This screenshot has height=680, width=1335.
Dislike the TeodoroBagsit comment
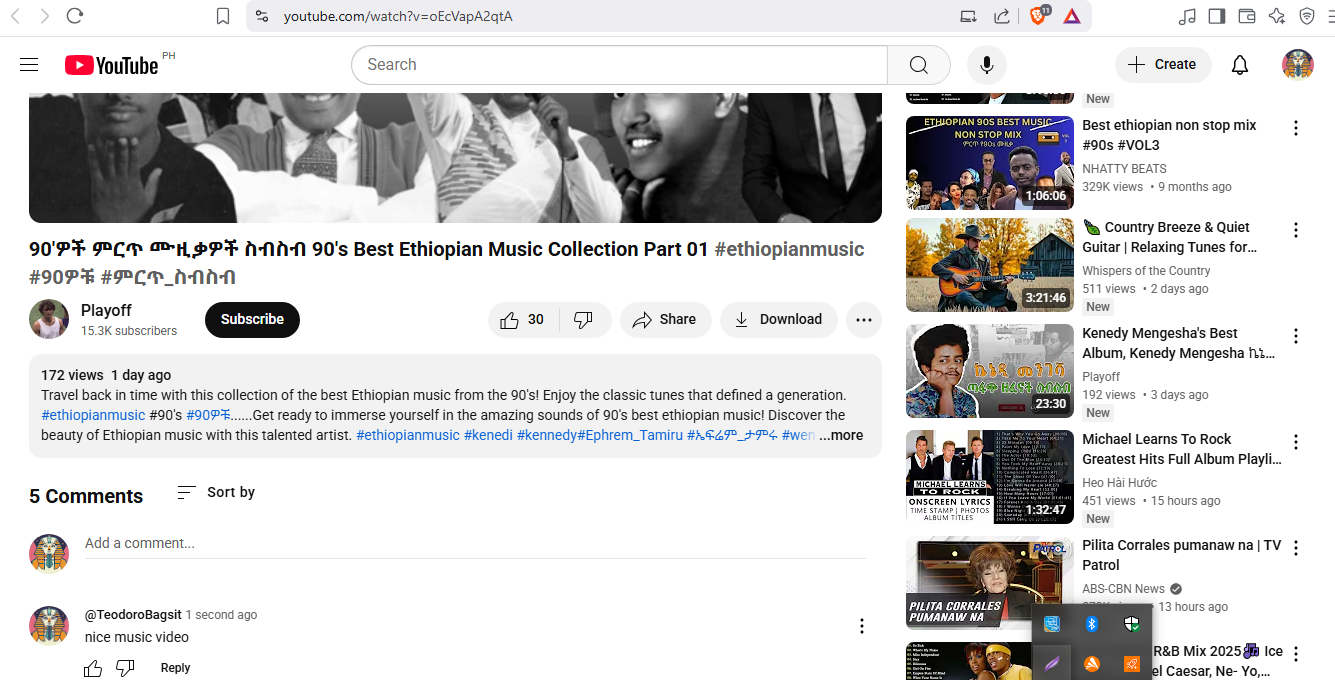point(125,668)
